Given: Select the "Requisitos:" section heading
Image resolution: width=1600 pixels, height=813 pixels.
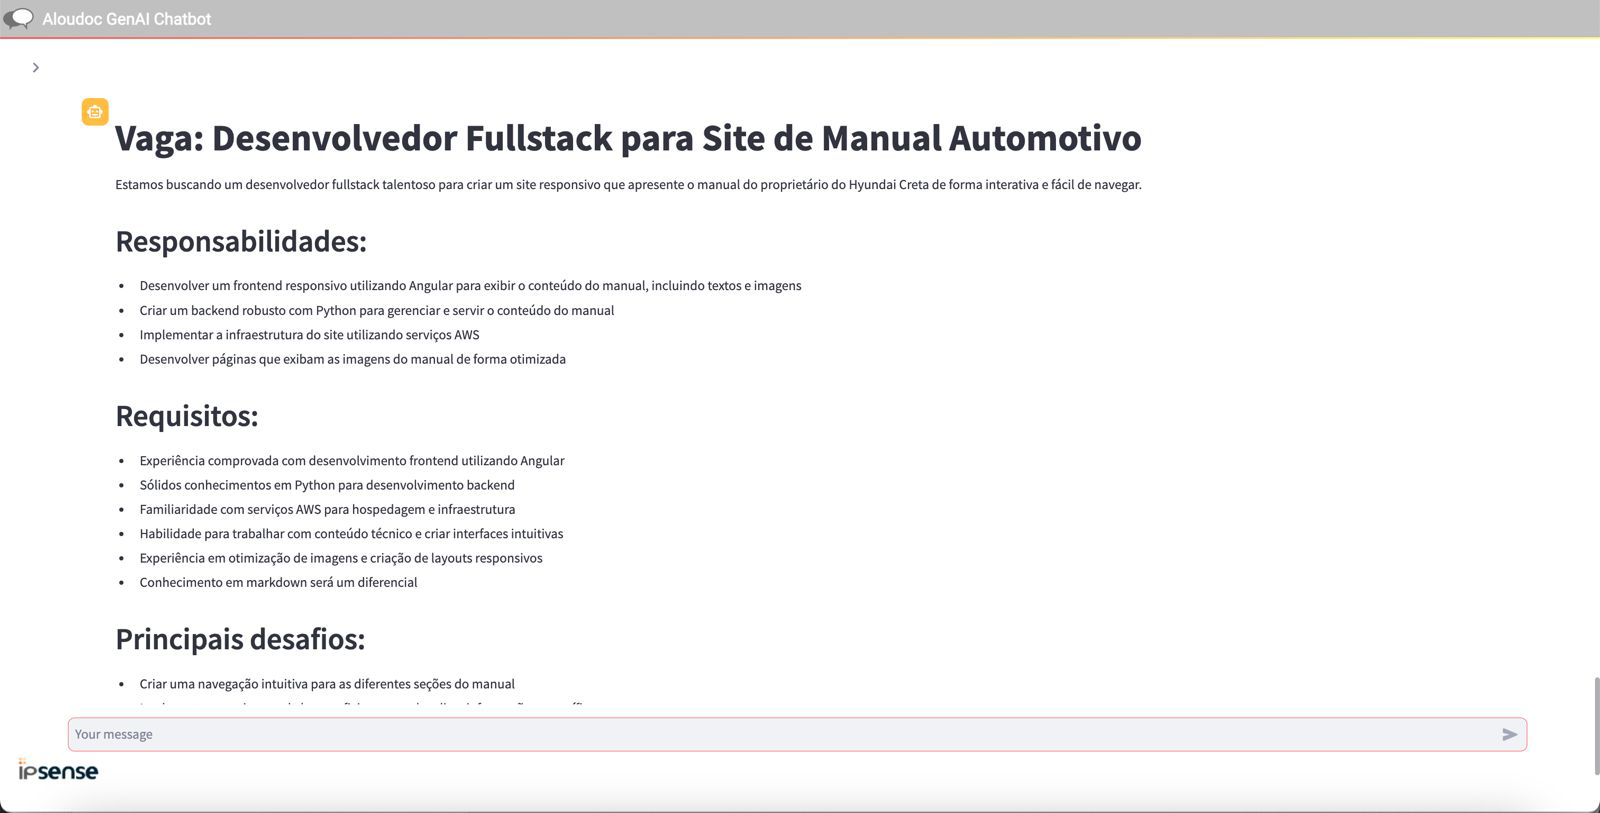Looking at the screenshot, I should click(x=187, y=416).
